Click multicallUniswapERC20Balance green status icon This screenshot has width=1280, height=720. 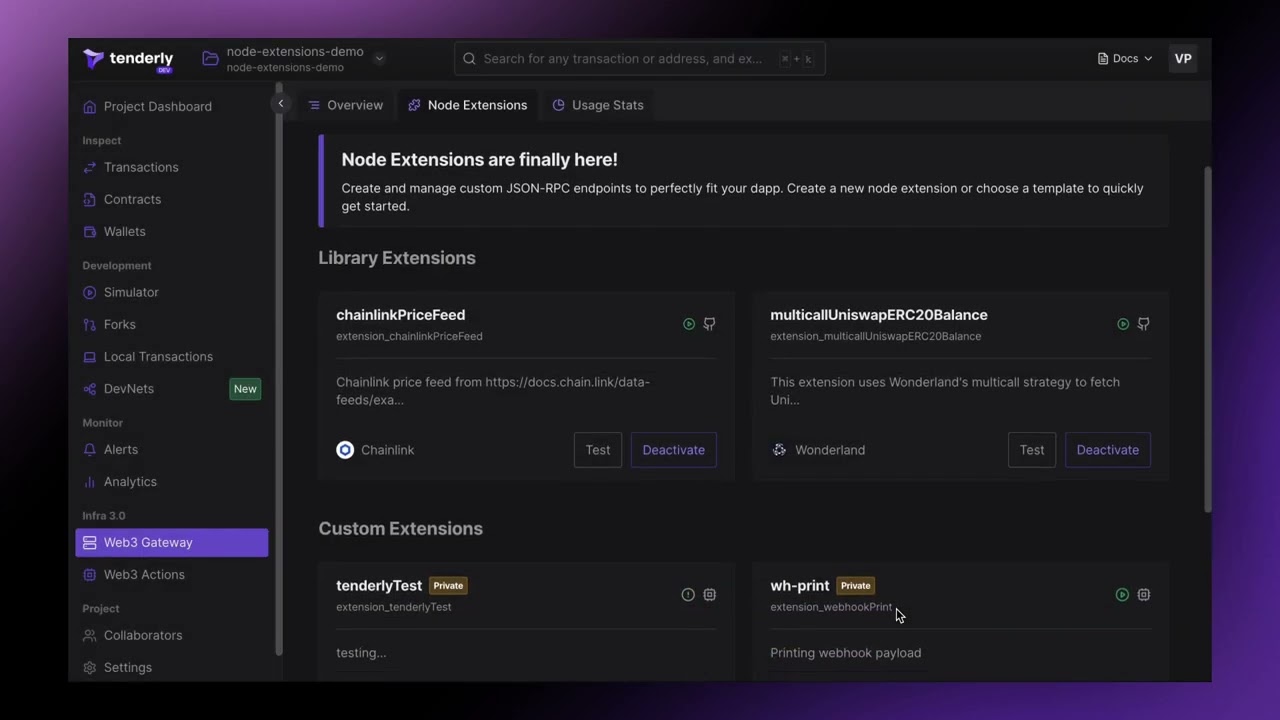1123,324
